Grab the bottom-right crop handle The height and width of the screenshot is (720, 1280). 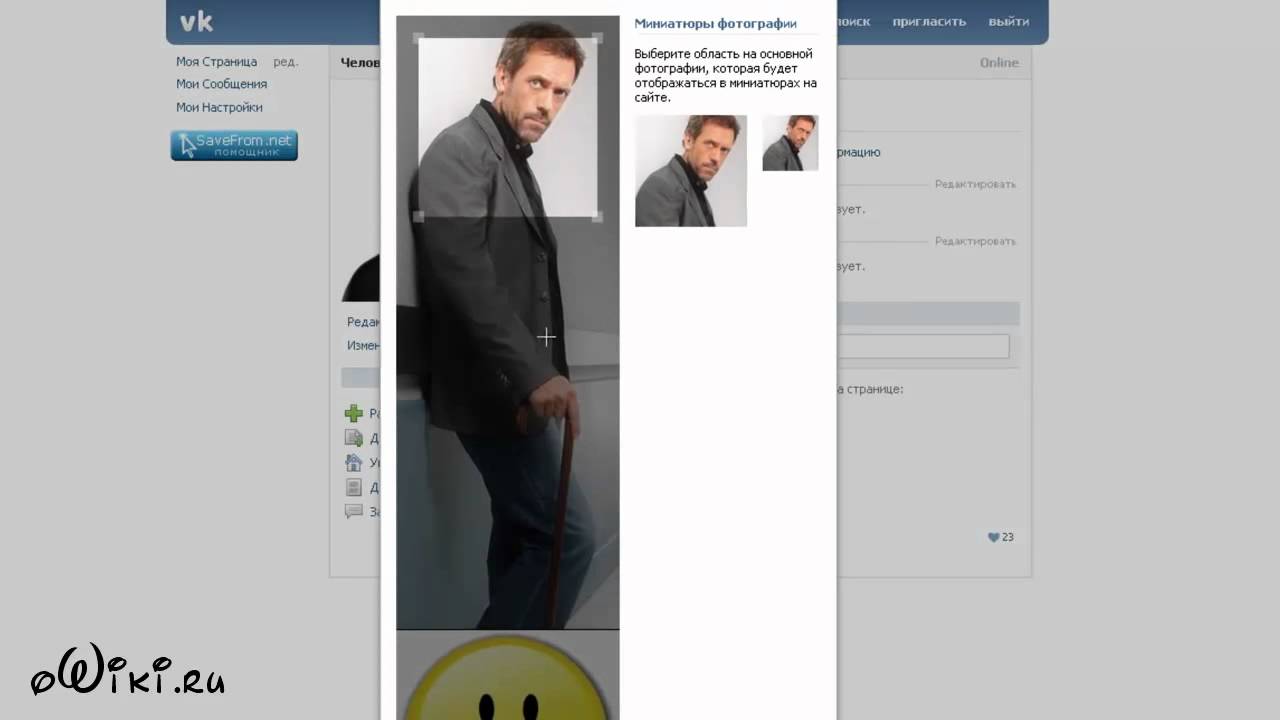(x=598, y=216)
